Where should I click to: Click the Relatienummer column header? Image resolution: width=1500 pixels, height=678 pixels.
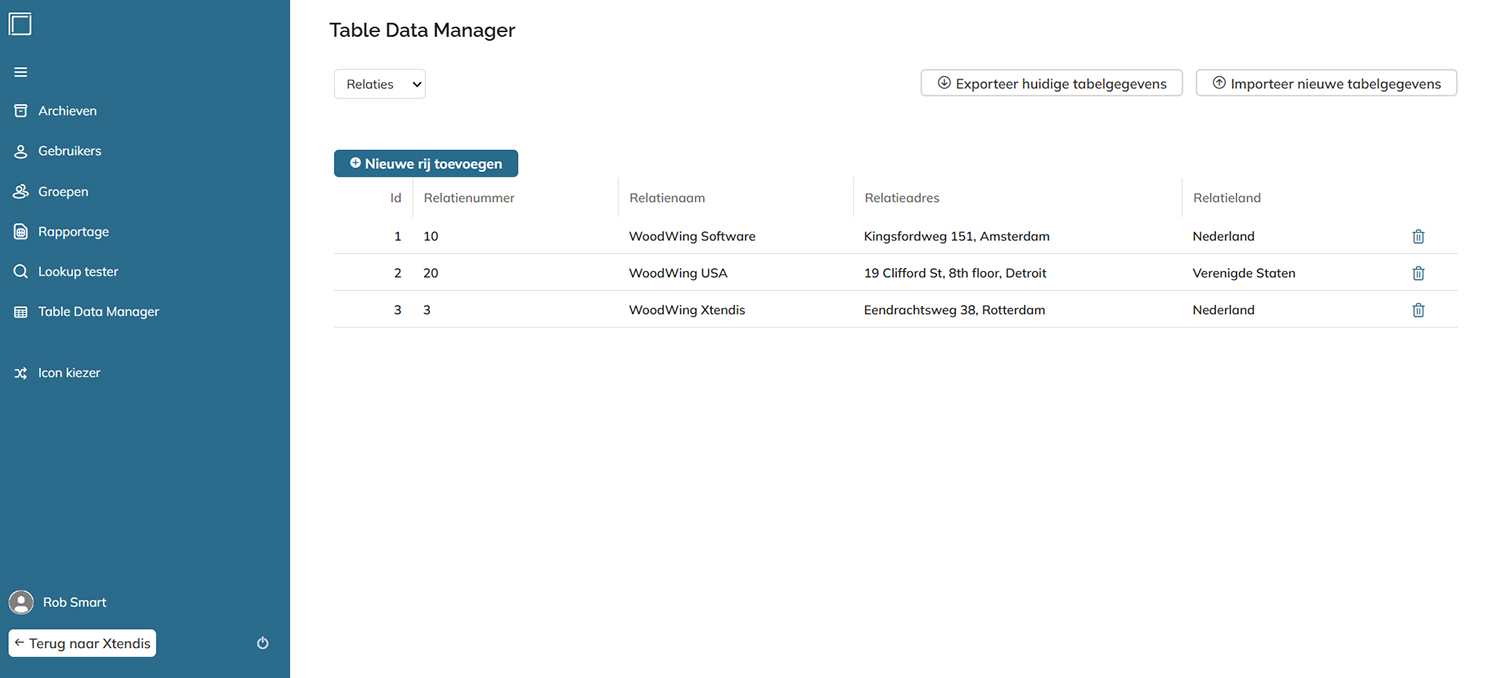point(469,198)
